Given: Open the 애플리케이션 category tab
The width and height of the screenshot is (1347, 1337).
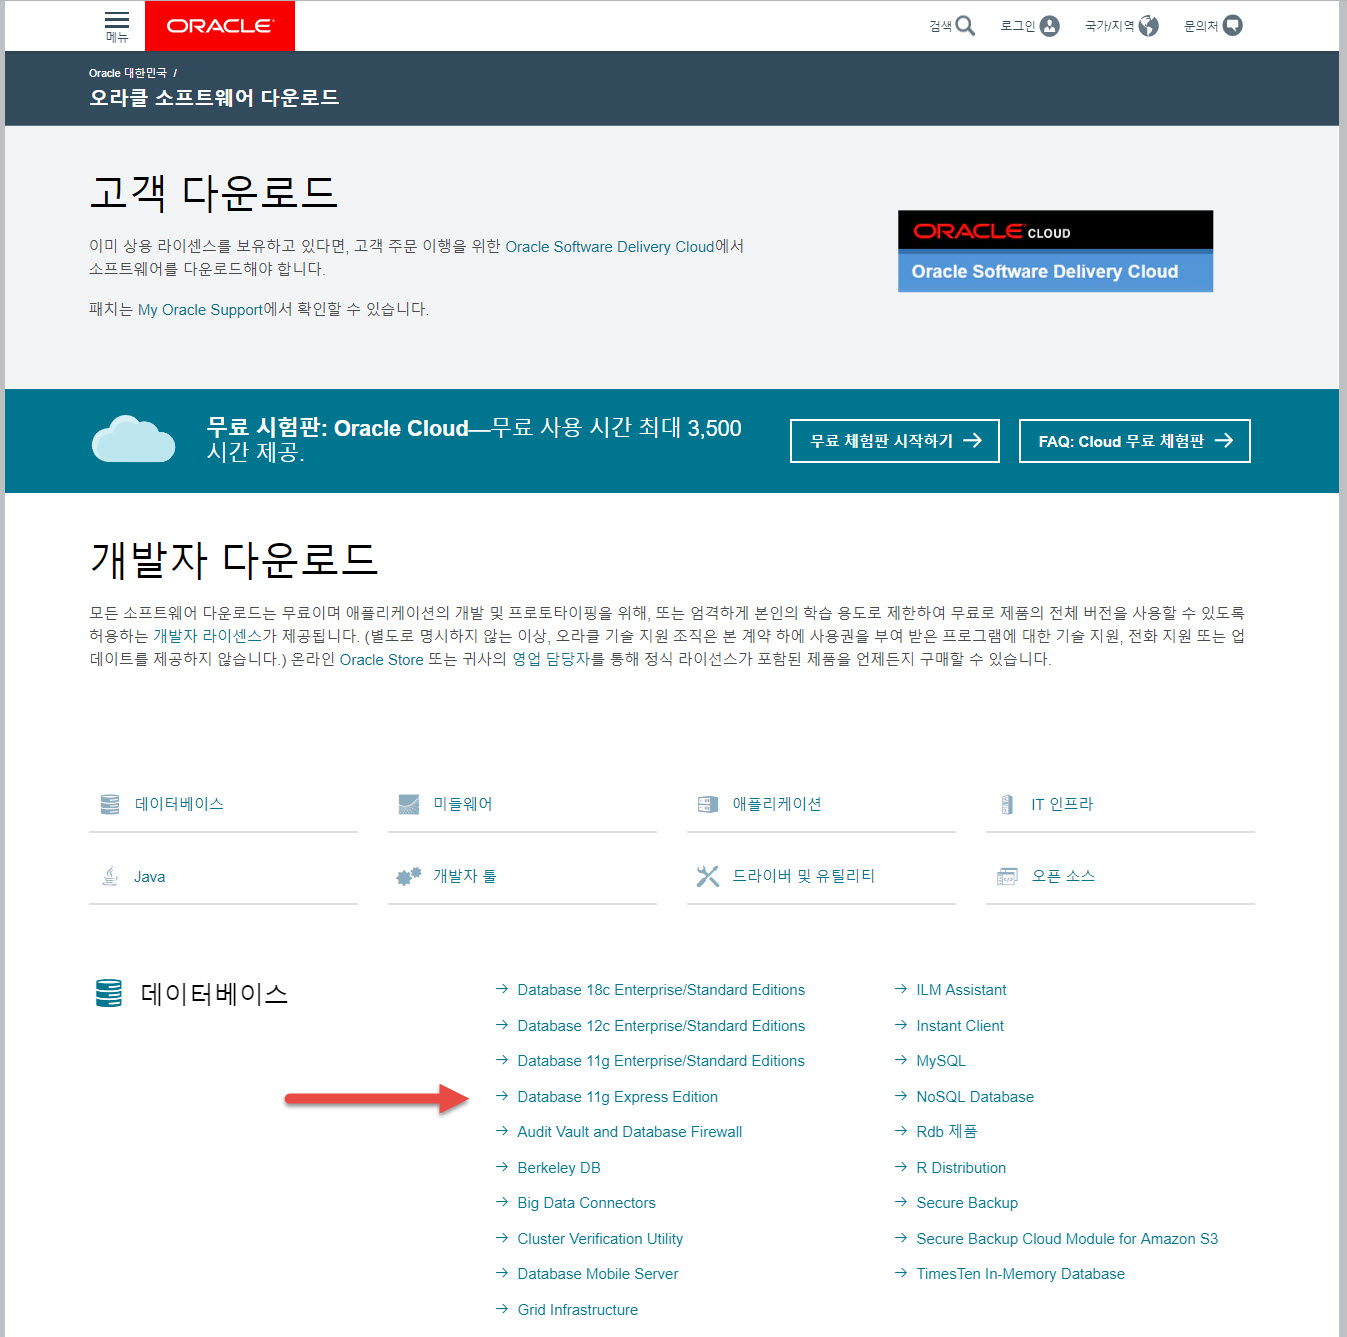Looking at the screenshot, I should [821, 804].
